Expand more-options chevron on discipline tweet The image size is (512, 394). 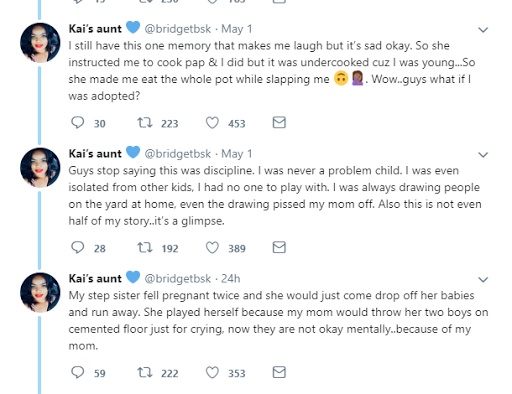(483, 155)
